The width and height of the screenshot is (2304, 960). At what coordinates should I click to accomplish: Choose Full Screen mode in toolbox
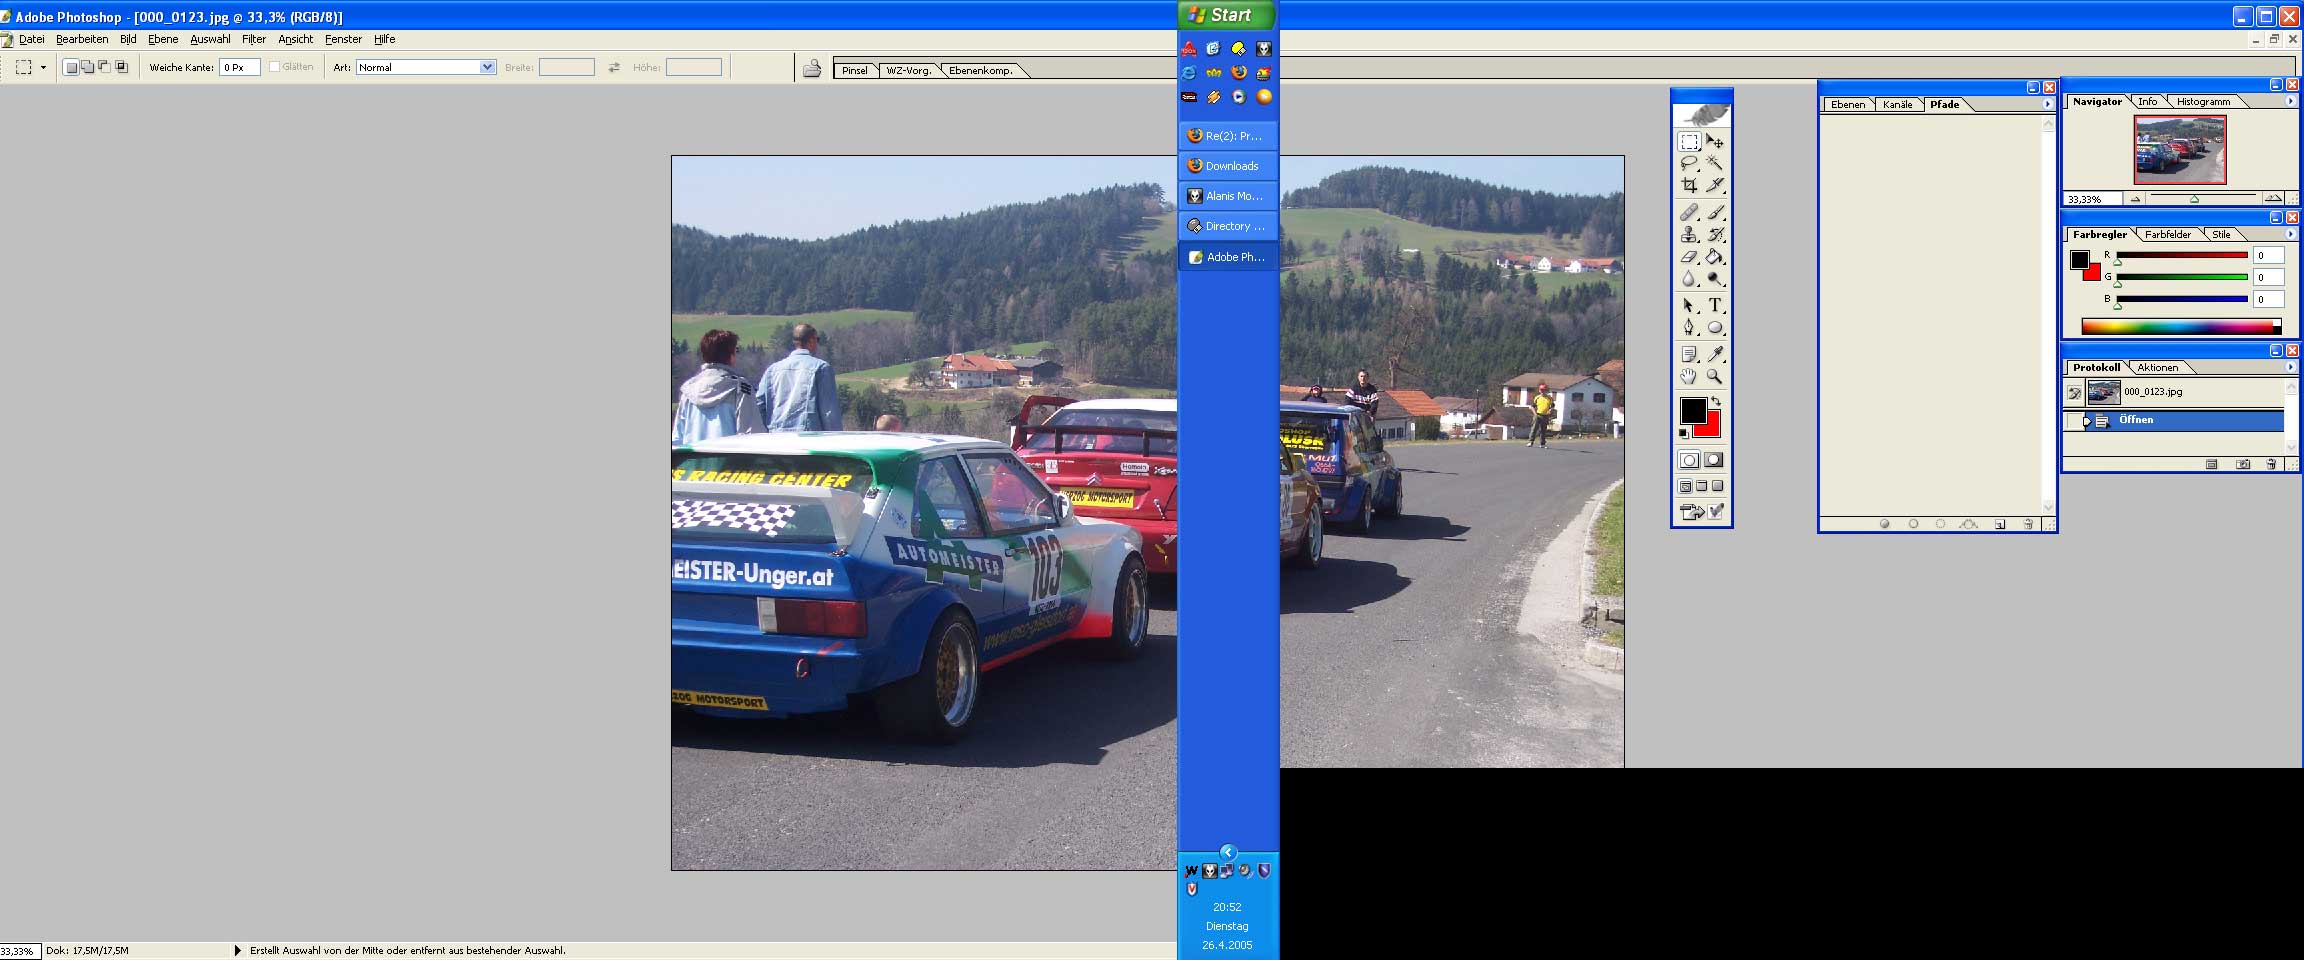point(1718,487)
